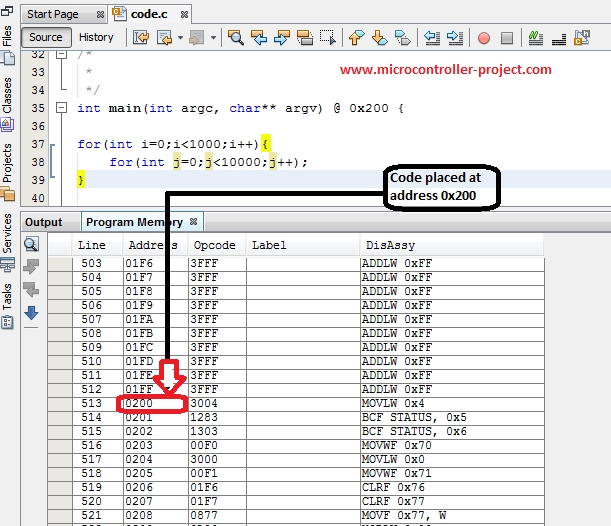Click Go to Header/Source icon
This screenshot has height=526, width=611.
582,38
